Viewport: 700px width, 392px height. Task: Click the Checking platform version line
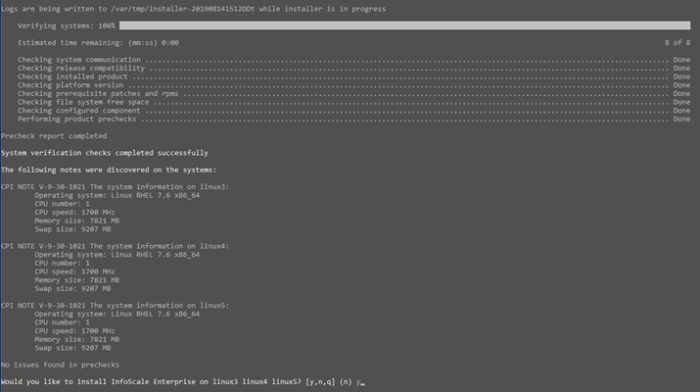click(354, 85)
